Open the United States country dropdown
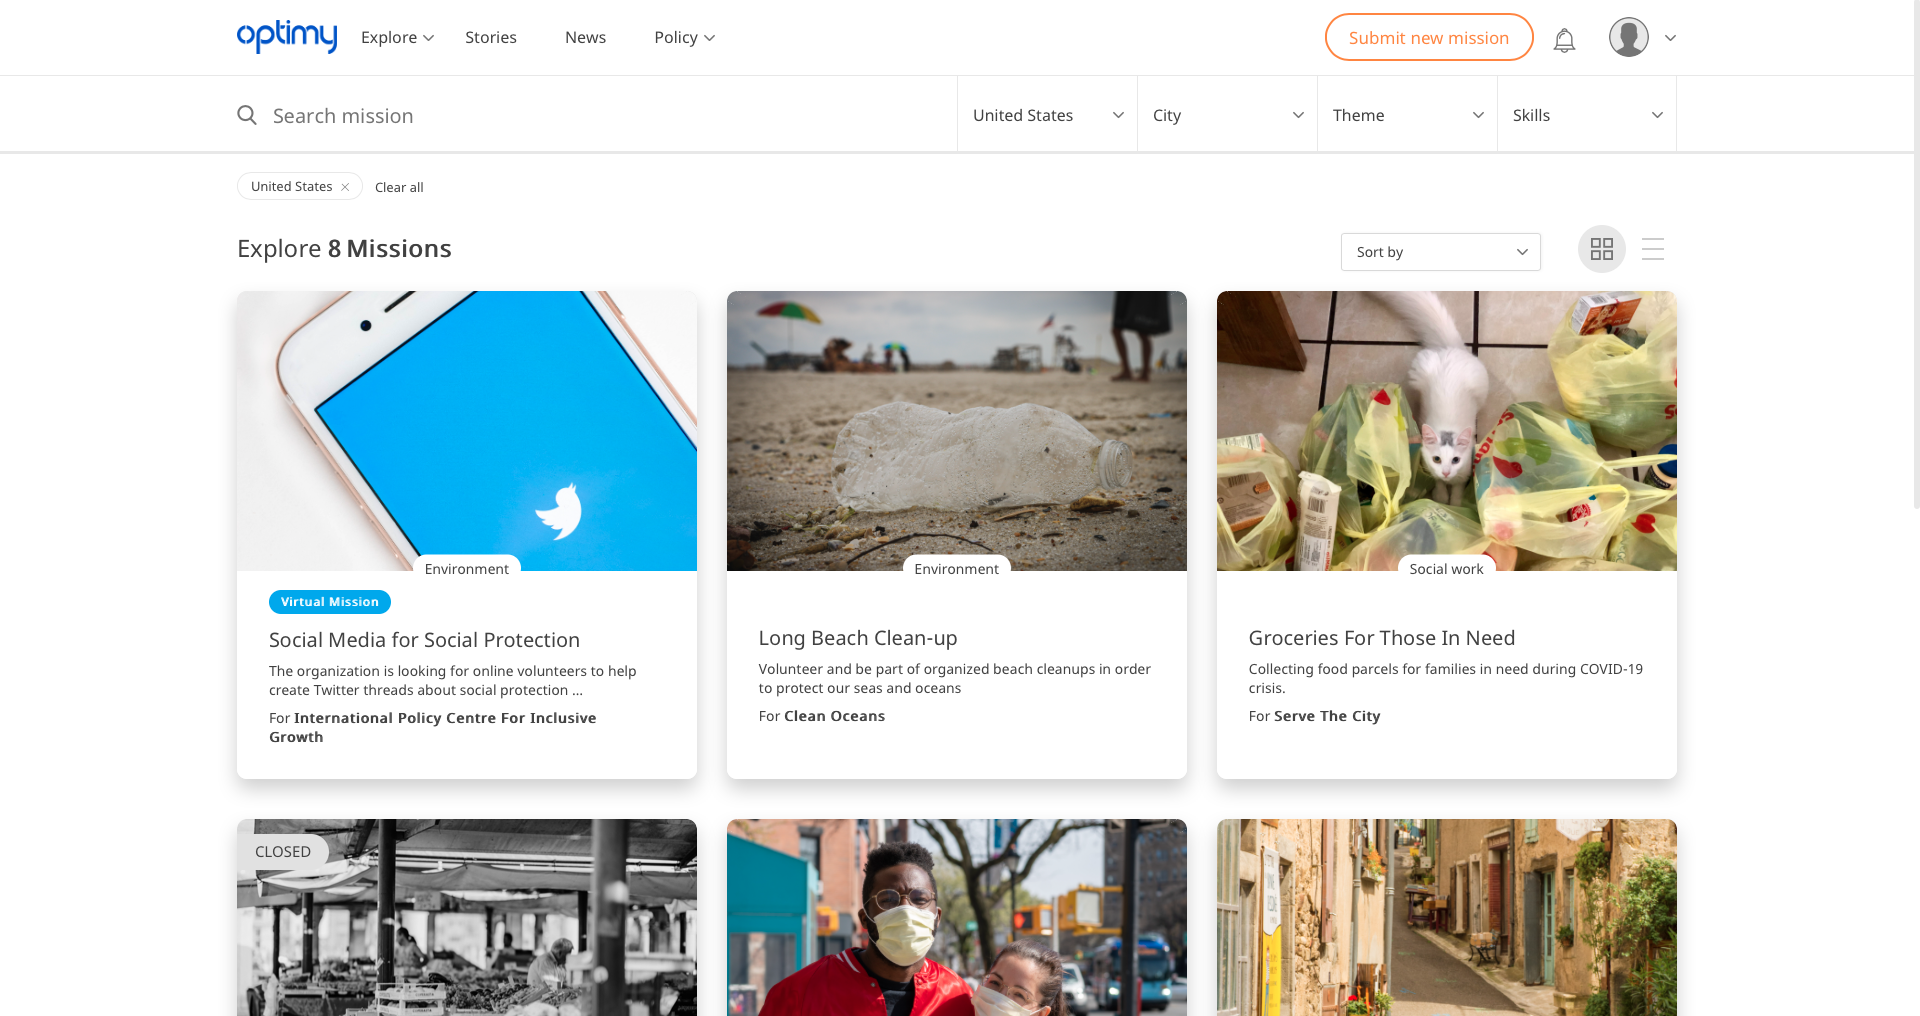Viewport: 1920px width, 1016px height. (x=1047, y=115)
